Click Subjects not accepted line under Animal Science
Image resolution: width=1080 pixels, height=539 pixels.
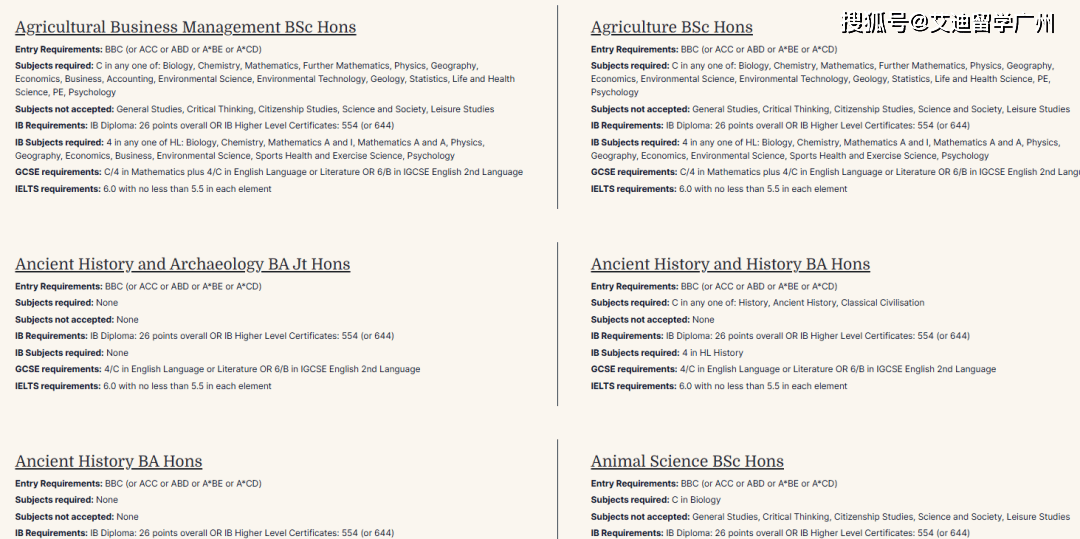pos(831,516)
